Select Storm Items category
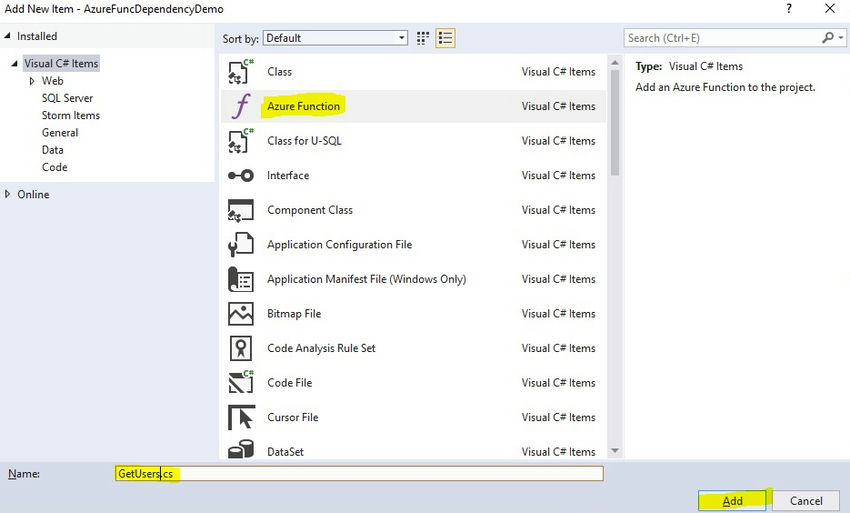The width and height of the screenshot is (850, 513). point(71,116)
